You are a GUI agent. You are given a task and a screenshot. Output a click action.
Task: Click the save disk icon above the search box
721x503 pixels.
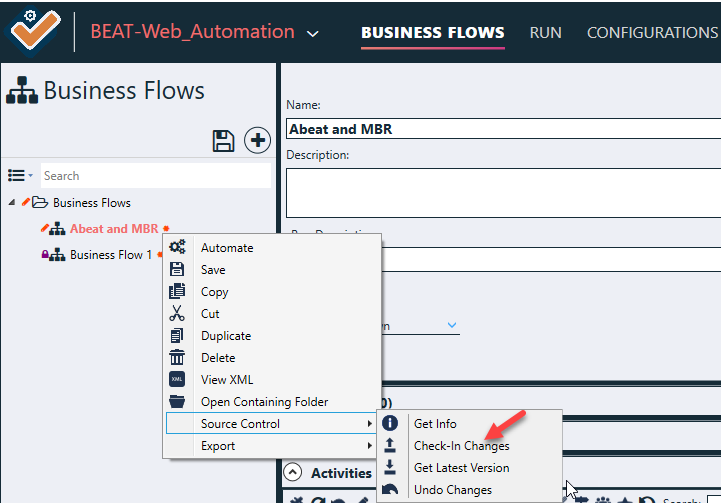coord(224,141)
